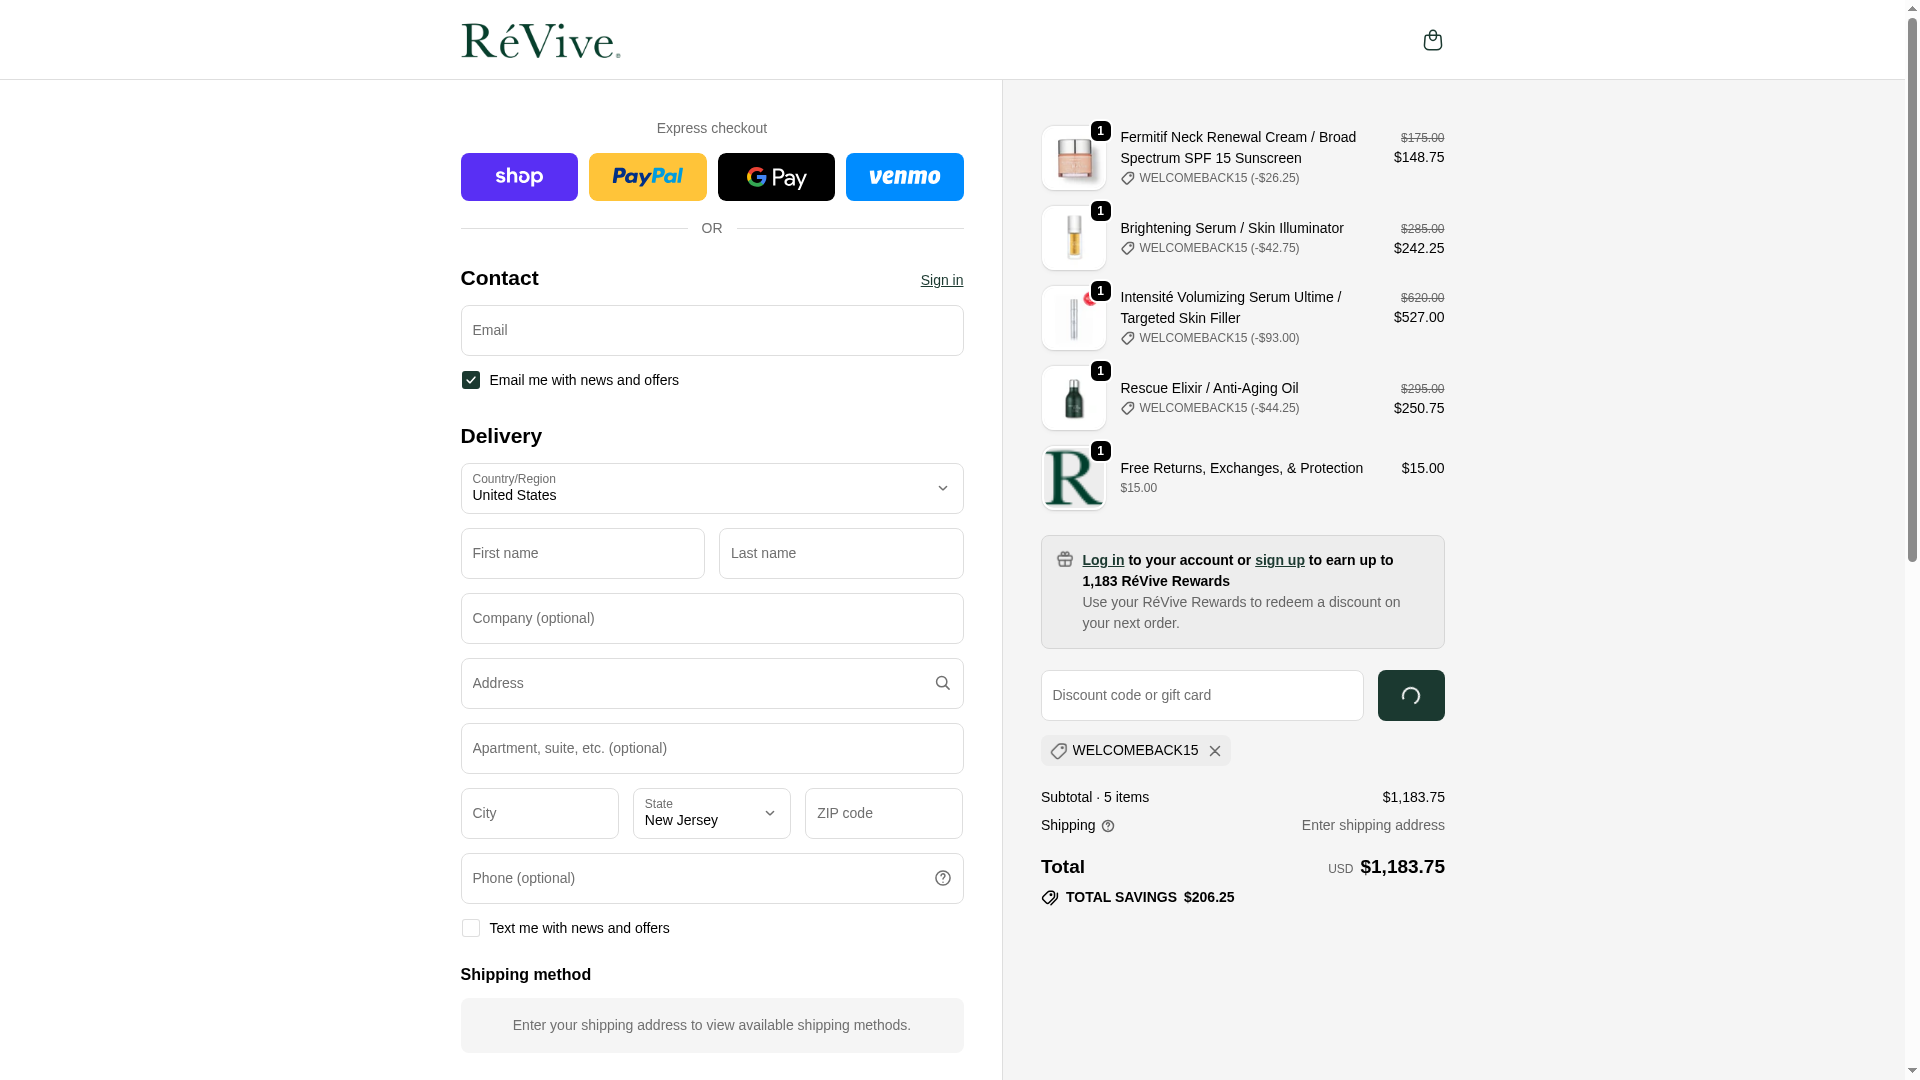Click the address search magnifier icon
This screenshot has height=1080, width=1920.
click(x=942, y=683)
